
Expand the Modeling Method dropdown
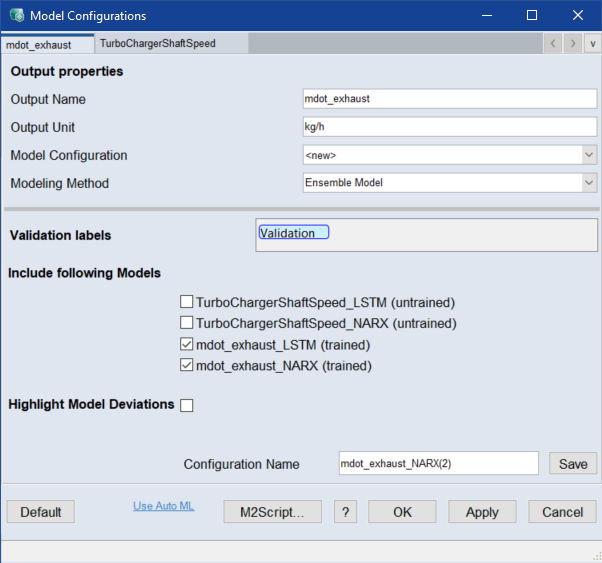click(x=589, y=183)
